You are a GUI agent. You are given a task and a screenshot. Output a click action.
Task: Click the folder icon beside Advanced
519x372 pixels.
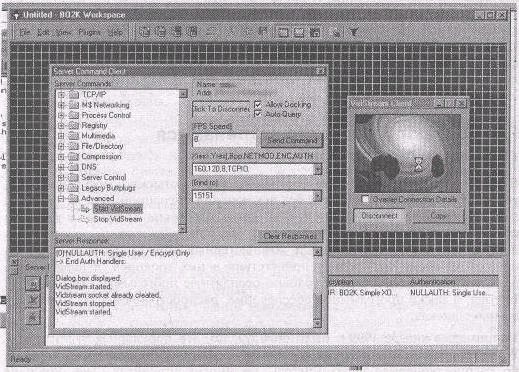[73, 199]
